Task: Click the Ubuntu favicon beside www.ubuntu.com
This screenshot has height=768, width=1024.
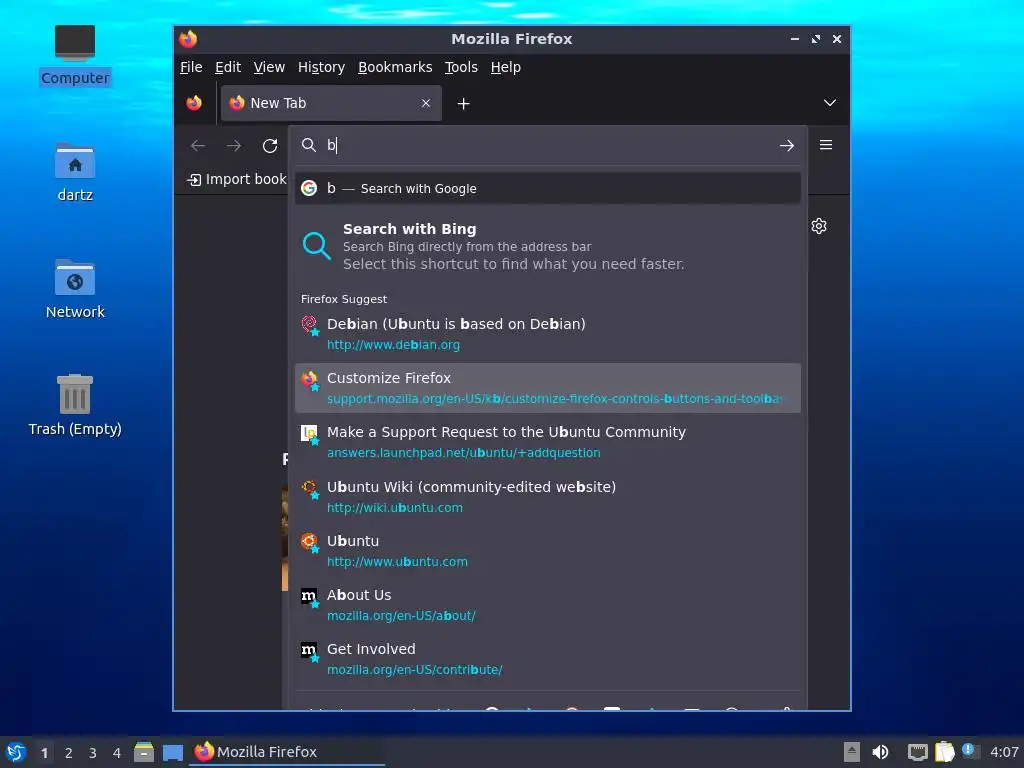Action: pos(310,542)
